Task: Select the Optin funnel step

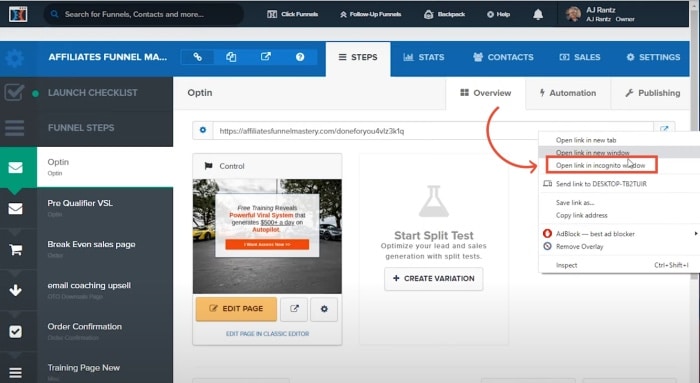Action: pos(105,167)
